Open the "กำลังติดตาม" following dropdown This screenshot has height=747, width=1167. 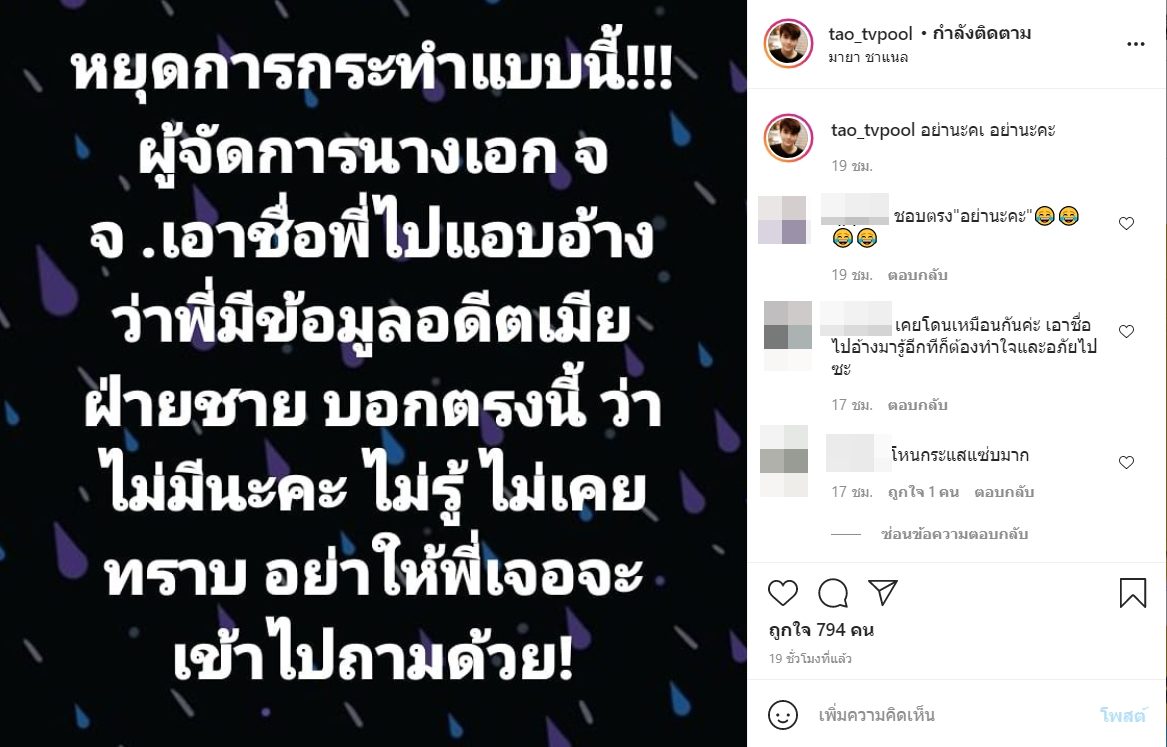coord(981,33)
